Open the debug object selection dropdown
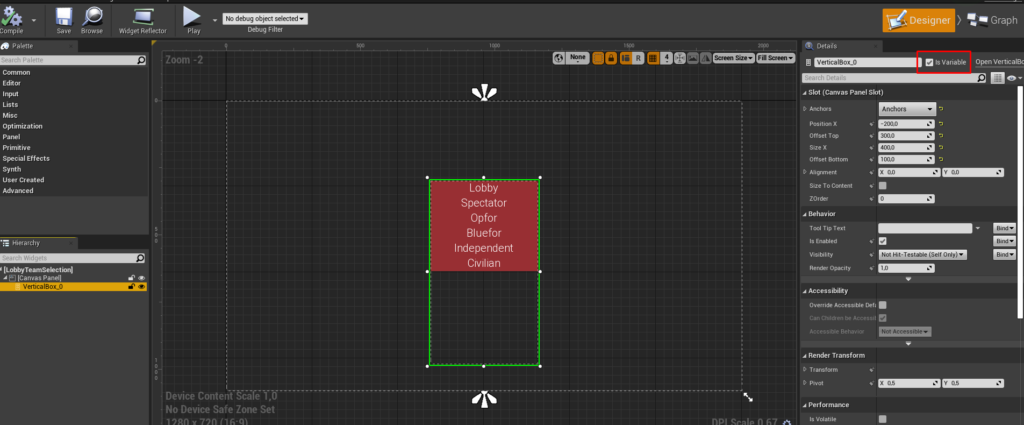 265,19
